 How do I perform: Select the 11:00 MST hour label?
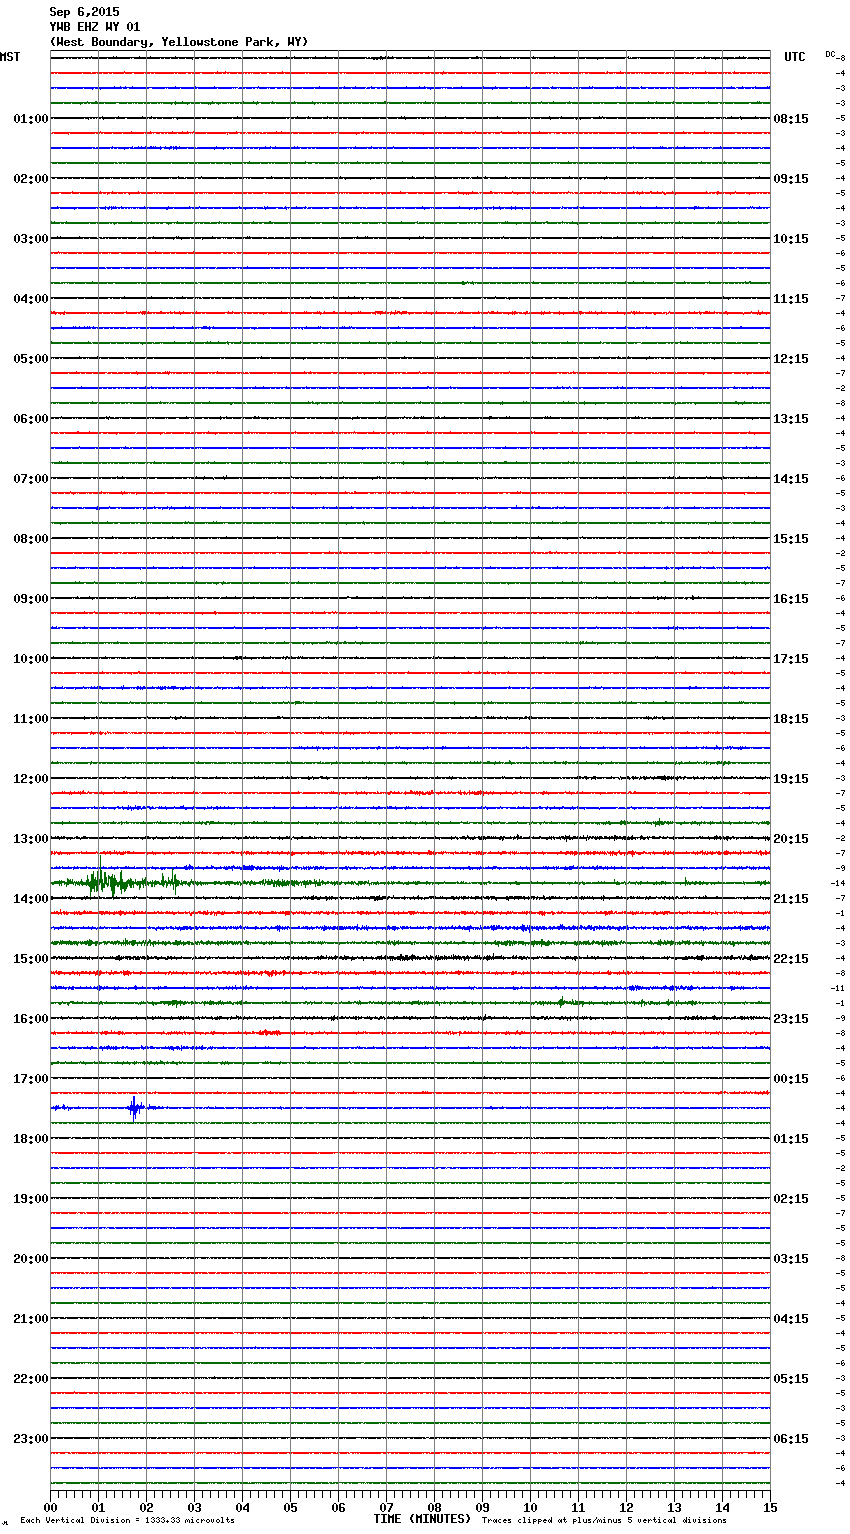(31, 719)
